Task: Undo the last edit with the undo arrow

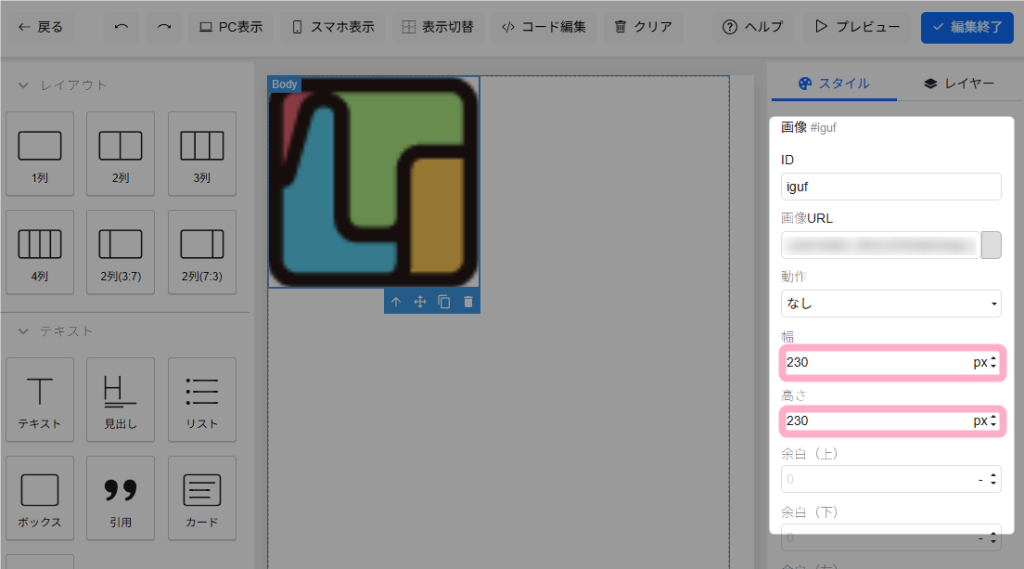Action: tap(121, 27)
